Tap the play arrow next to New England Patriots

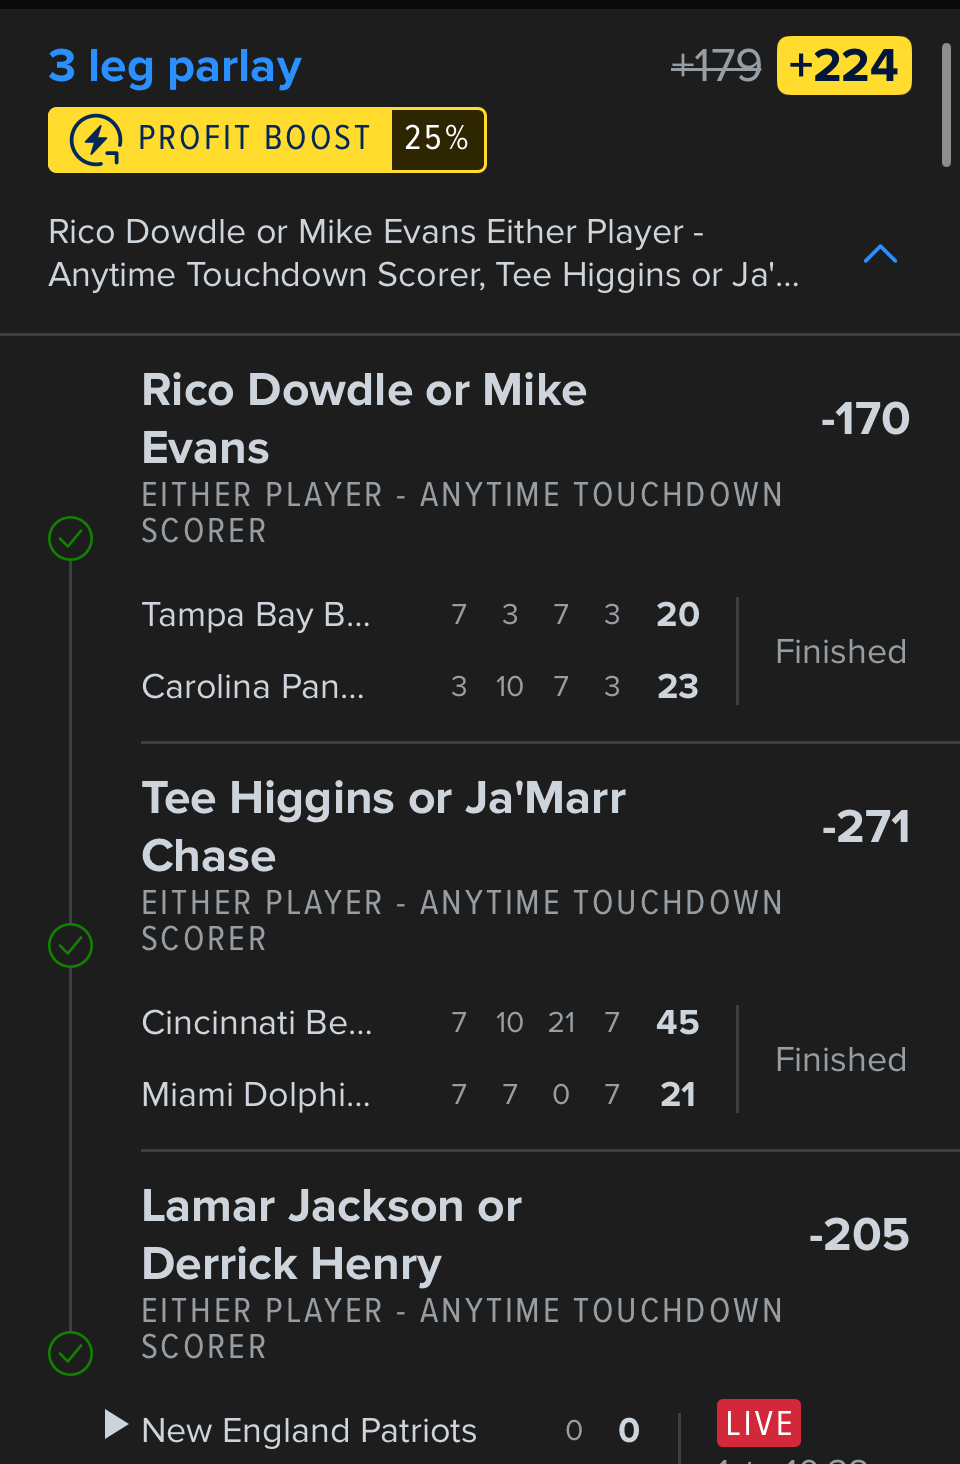tap(116, 1424)
